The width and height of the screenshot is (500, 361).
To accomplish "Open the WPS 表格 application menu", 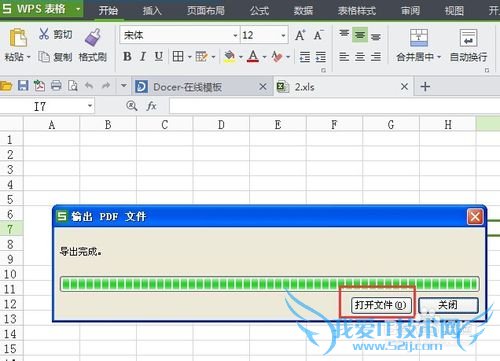I will pyautogui.click(x=41, y=9).
